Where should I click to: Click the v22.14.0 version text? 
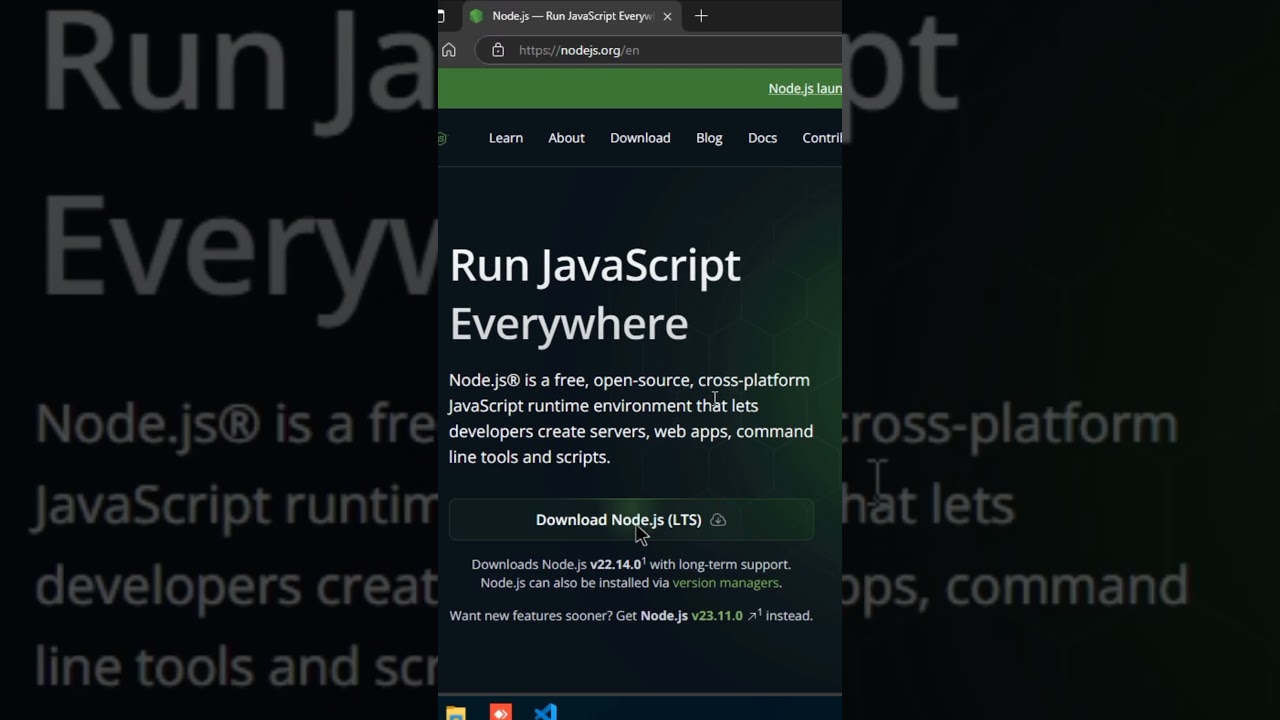pyautogui.click(x=615, y=565)
